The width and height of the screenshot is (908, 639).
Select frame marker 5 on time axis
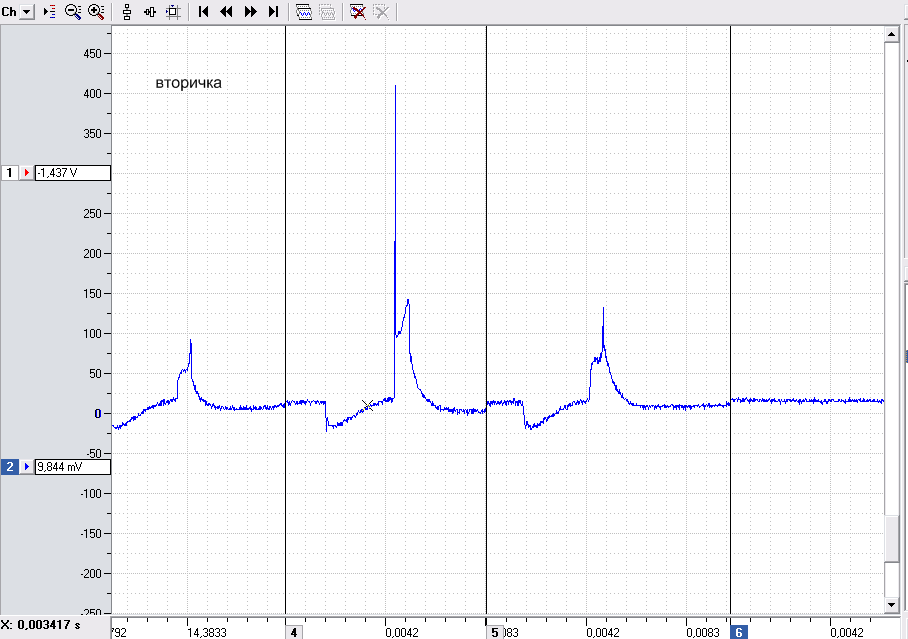[494, 632]
